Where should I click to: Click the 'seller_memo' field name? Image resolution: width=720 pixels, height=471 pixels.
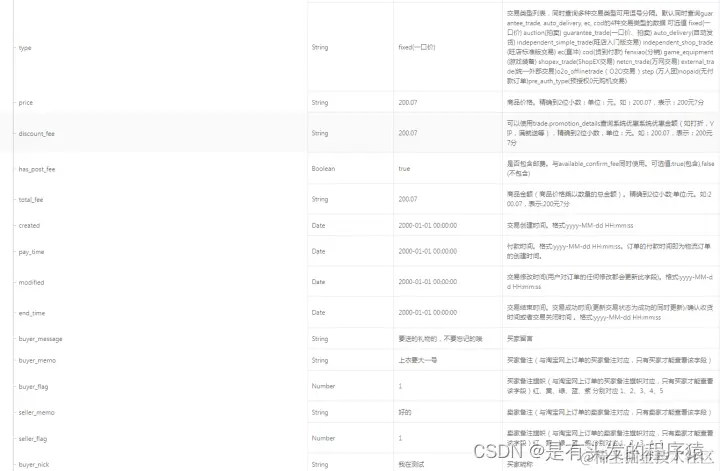[36, 412]
